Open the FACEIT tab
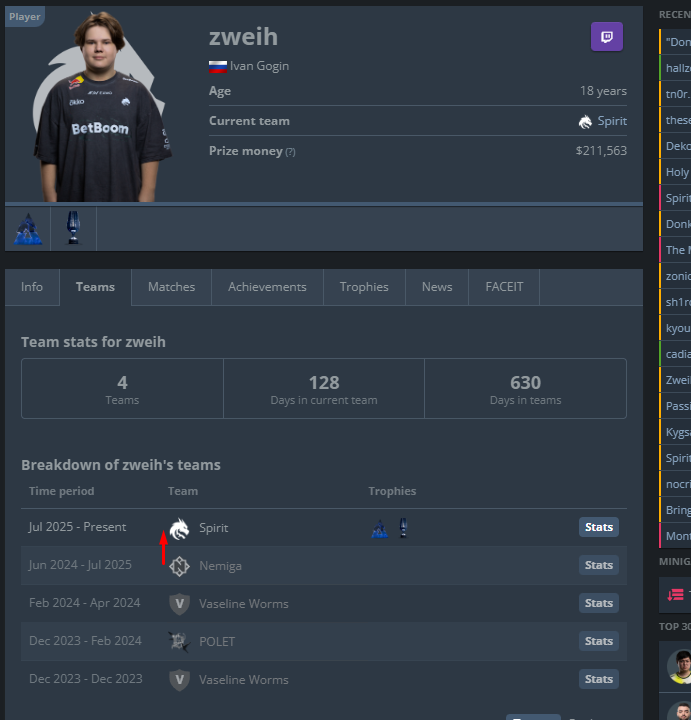 (504, 287)
